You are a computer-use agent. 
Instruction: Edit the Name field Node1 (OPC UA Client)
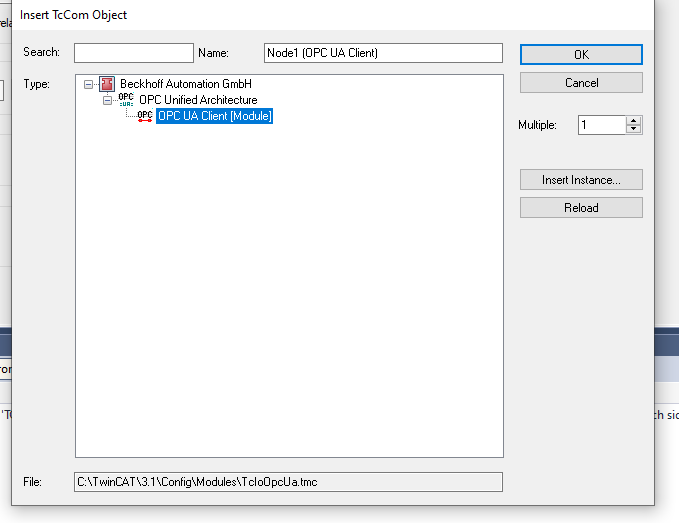[x=383, y=53]
